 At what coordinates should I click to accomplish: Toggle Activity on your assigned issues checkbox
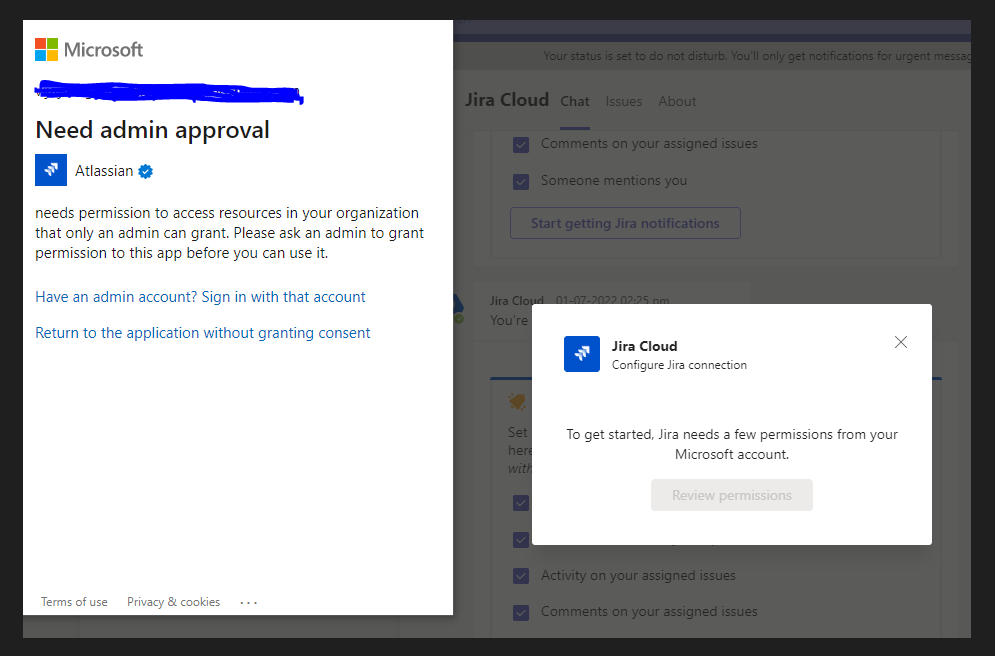click(x=521, y=576)
